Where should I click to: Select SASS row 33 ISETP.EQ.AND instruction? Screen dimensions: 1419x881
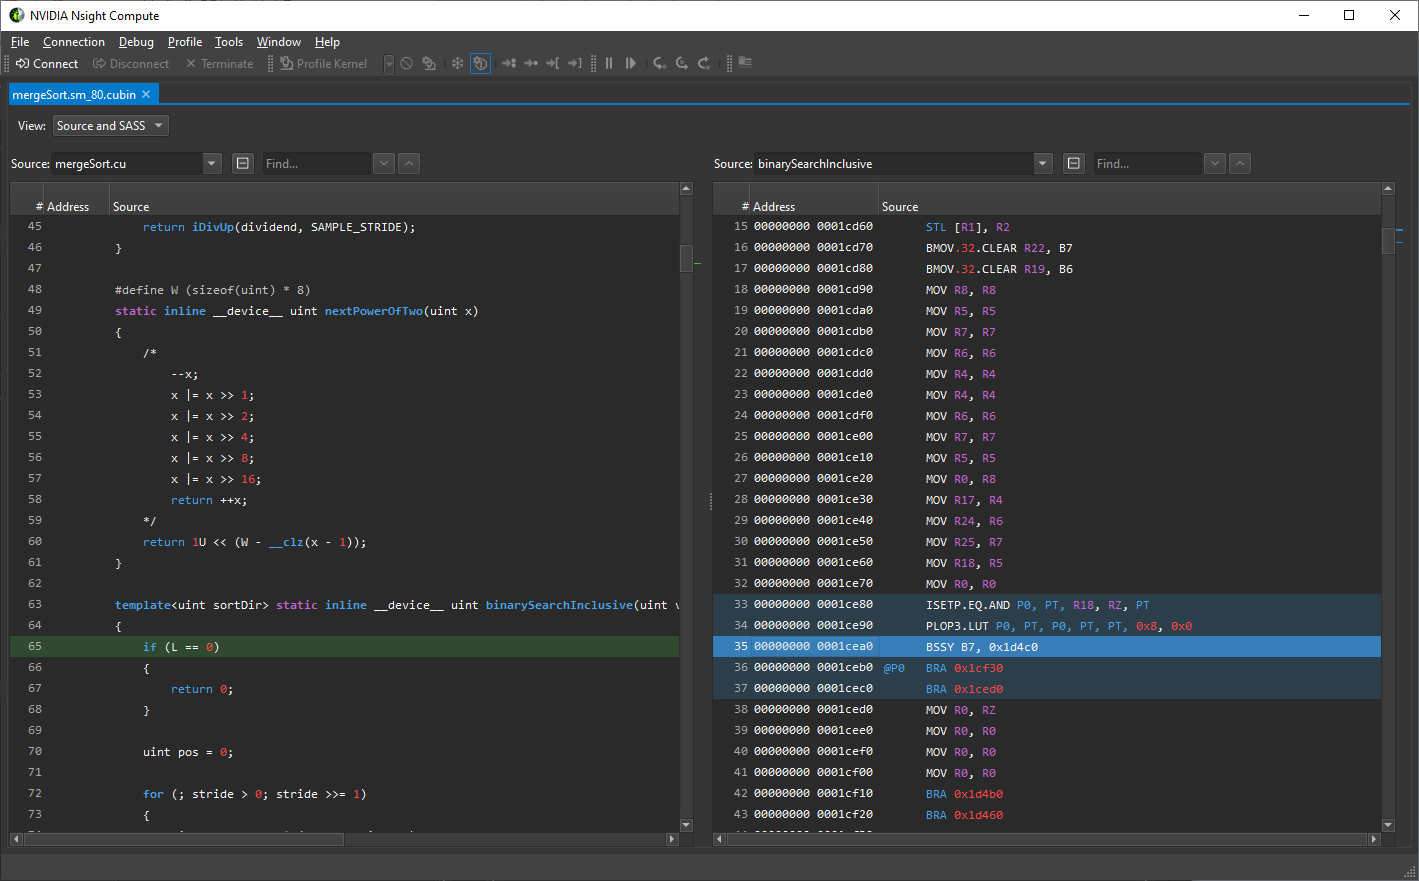[1047, 605]
